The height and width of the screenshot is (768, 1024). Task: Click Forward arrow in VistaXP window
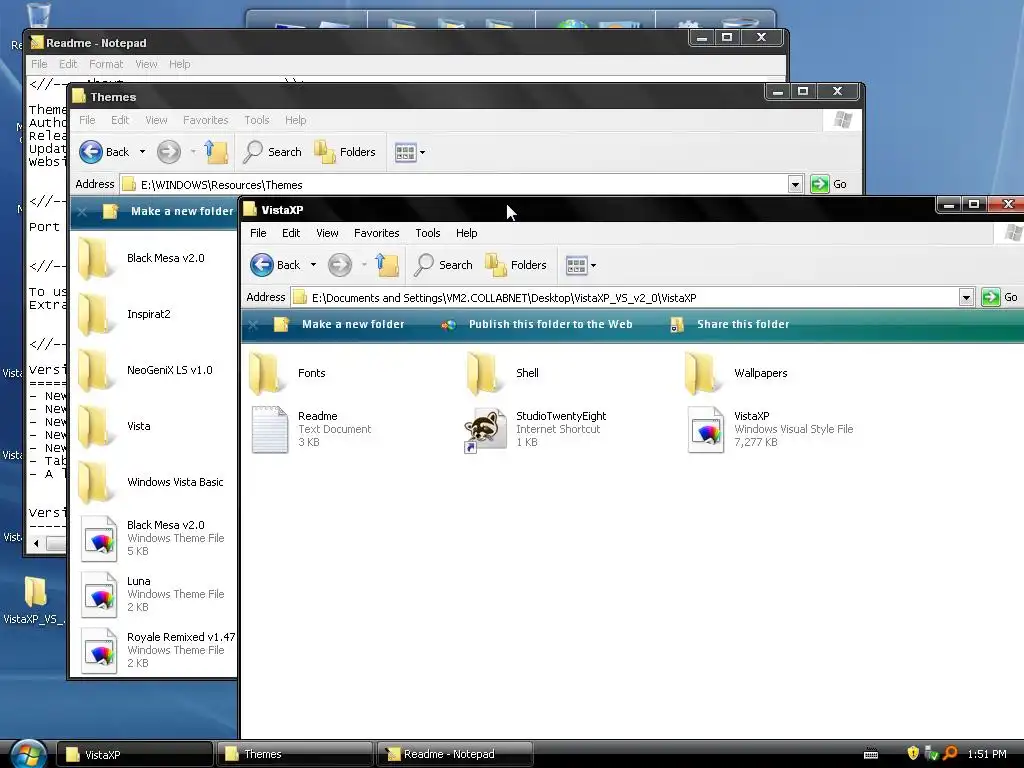[x=340, y=265]
